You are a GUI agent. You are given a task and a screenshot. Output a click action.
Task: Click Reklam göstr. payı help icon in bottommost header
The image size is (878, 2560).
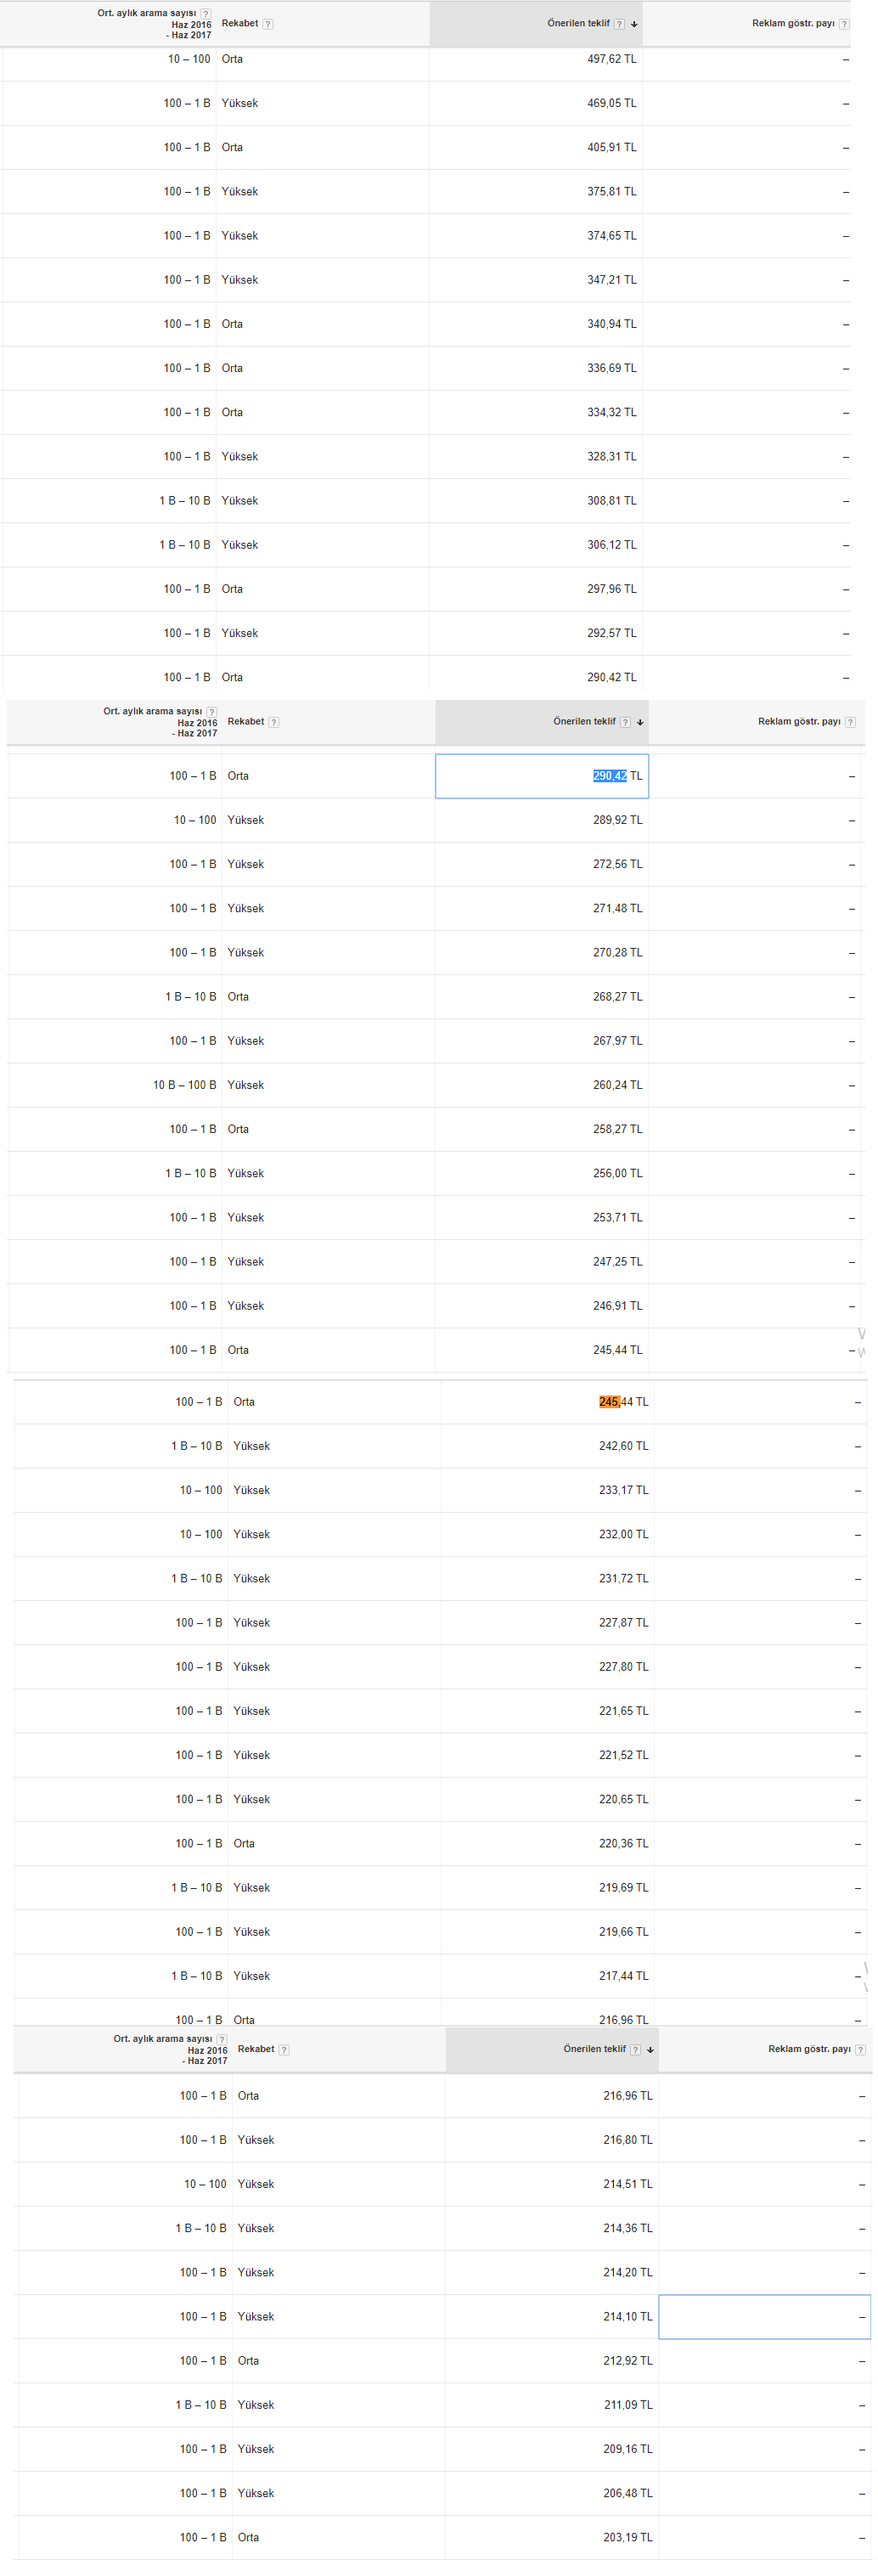860,2050
